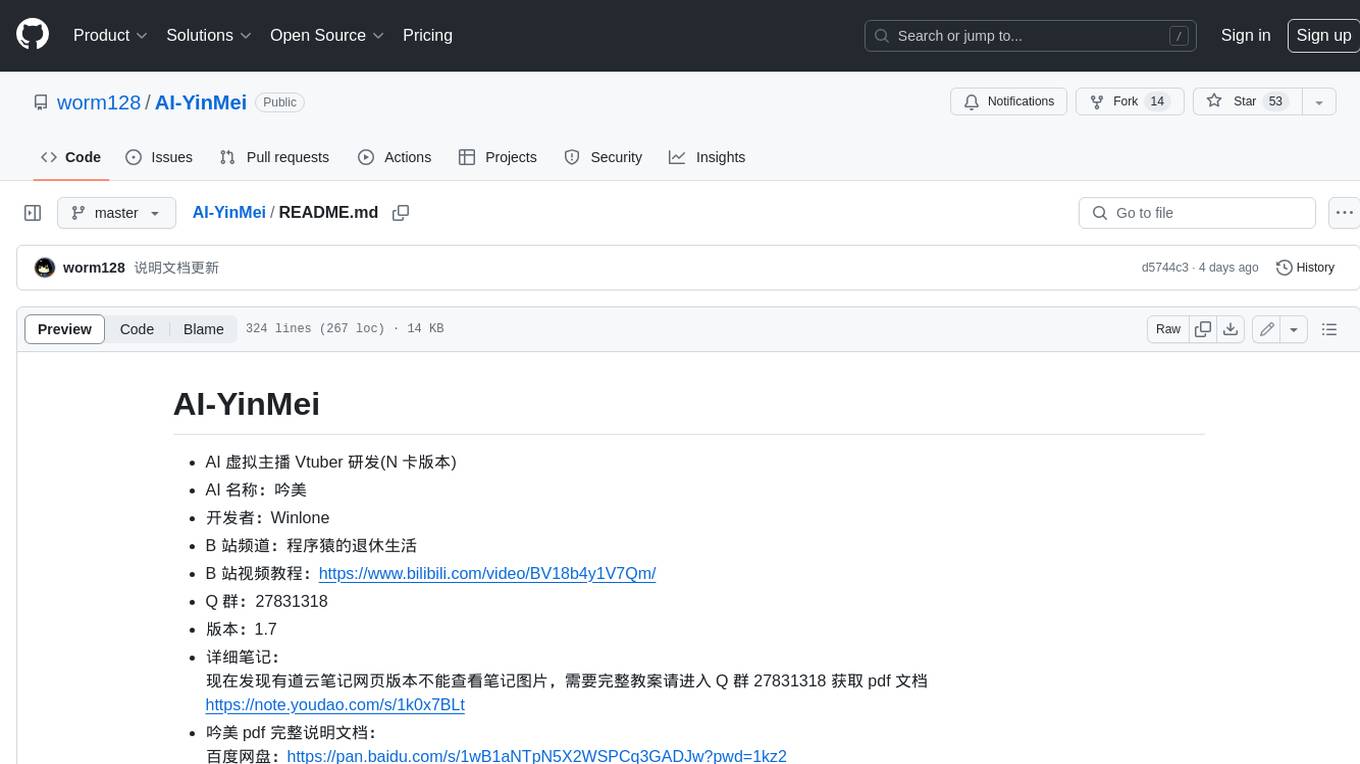Open the pan.baidu.com download link
Screen dimensions: 1360x764
[537, 756]
